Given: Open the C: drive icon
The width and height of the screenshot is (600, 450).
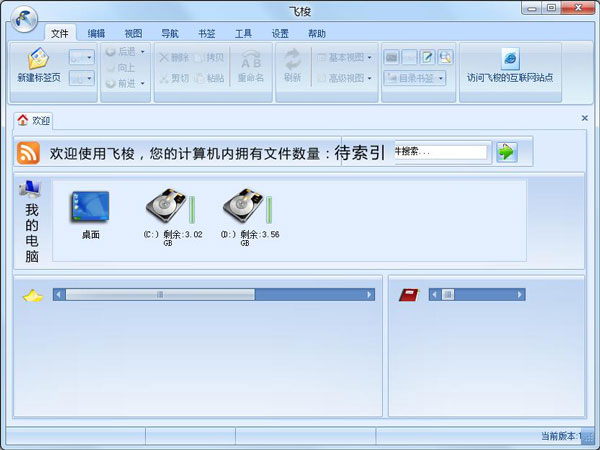Looking at the screenshot, I should [x=166, y=205].
